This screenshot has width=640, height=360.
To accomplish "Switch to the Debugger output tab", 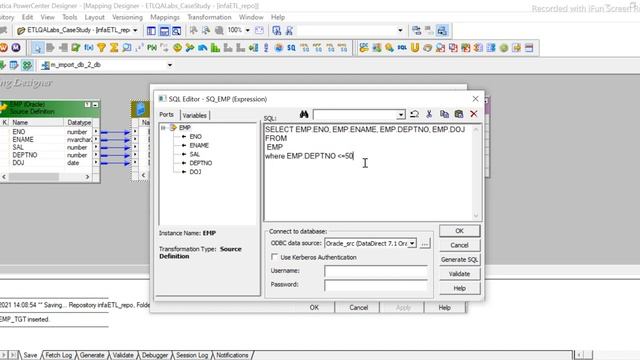I will pyautogui.click(x=155, y=355).
